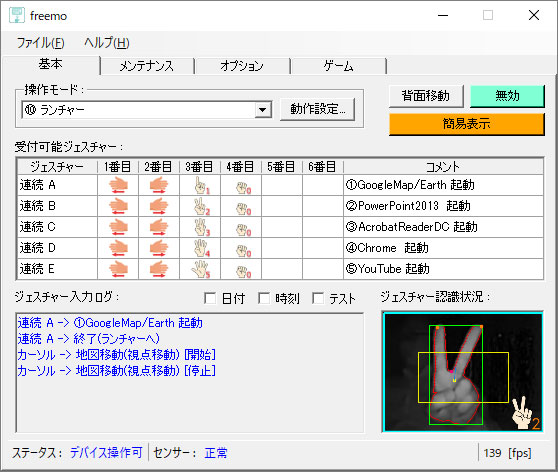Open the ファイル(F) menu
This screenshot has width=558, height=472.
pos(40,43)
